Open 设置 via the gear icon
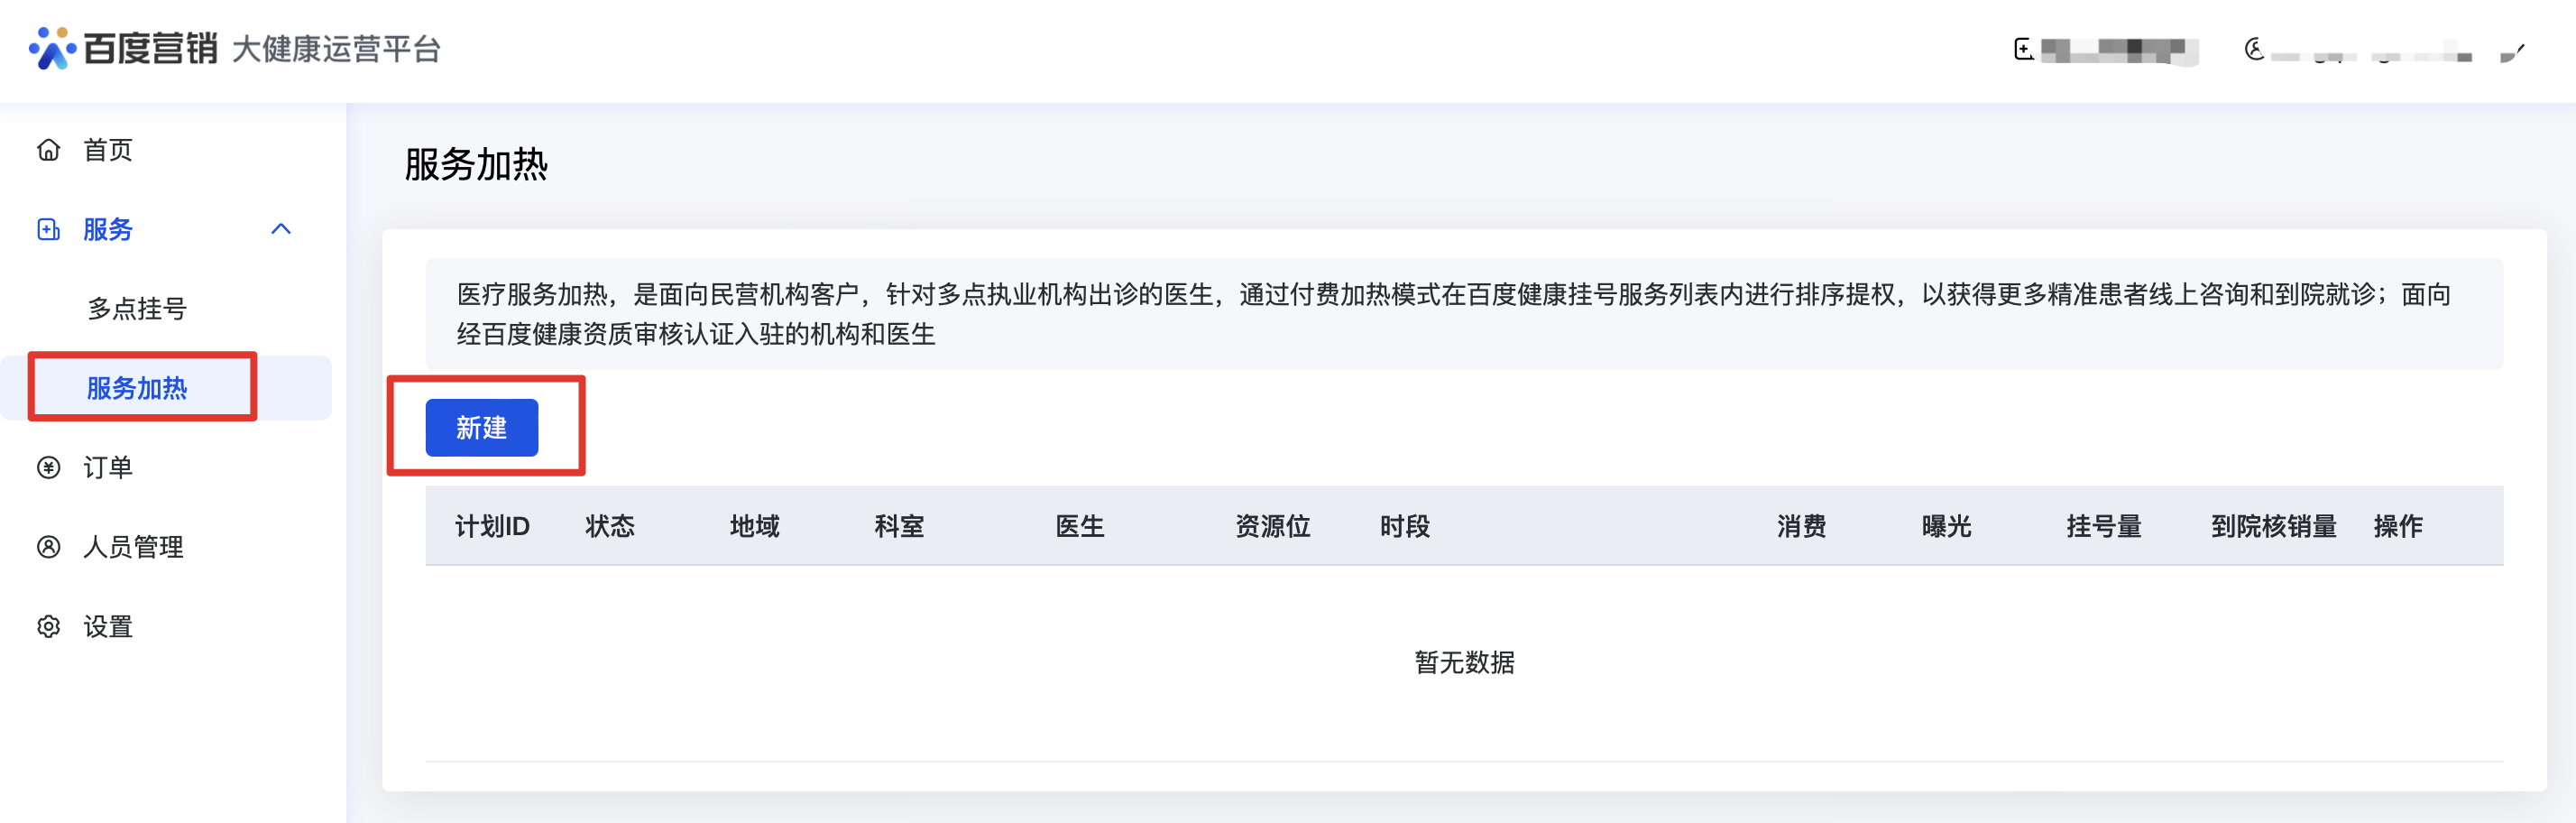 tap(48, 627)
